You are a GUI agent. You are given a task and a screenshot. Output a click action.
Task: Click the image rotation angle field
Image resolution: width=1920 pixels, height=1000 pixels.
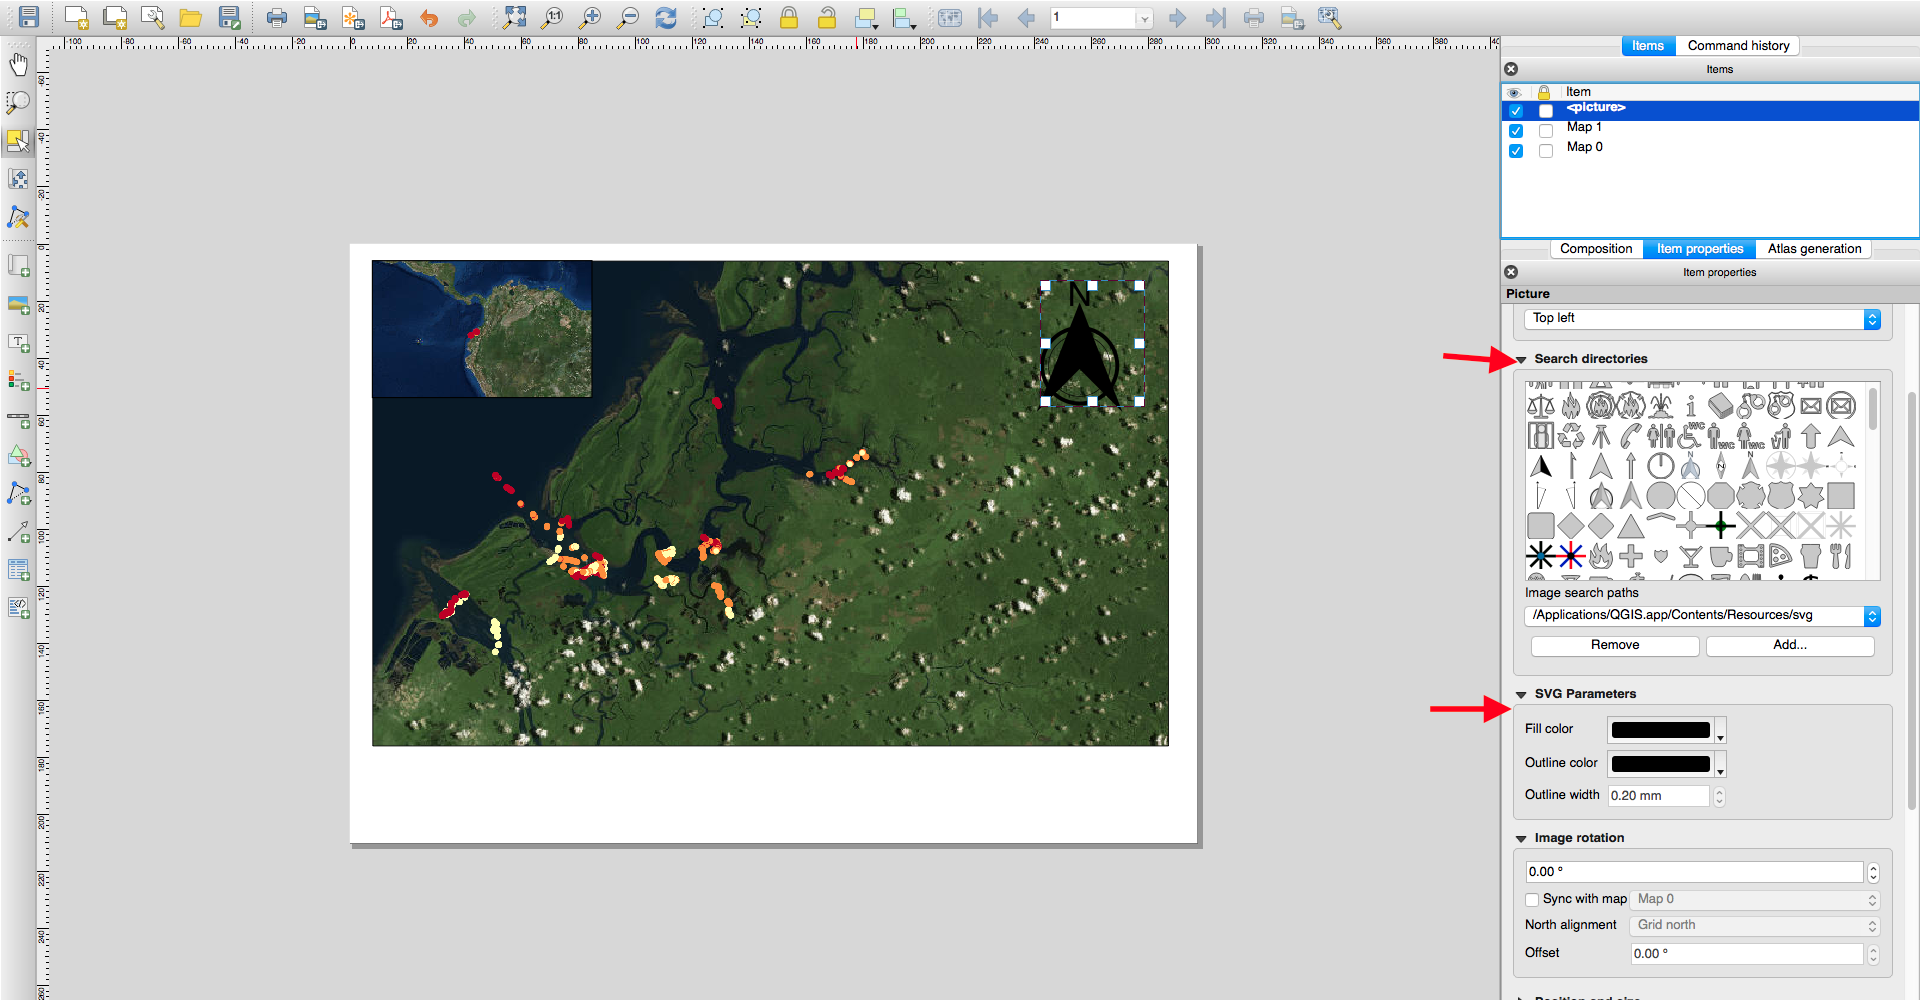[x=1694, y=873]
